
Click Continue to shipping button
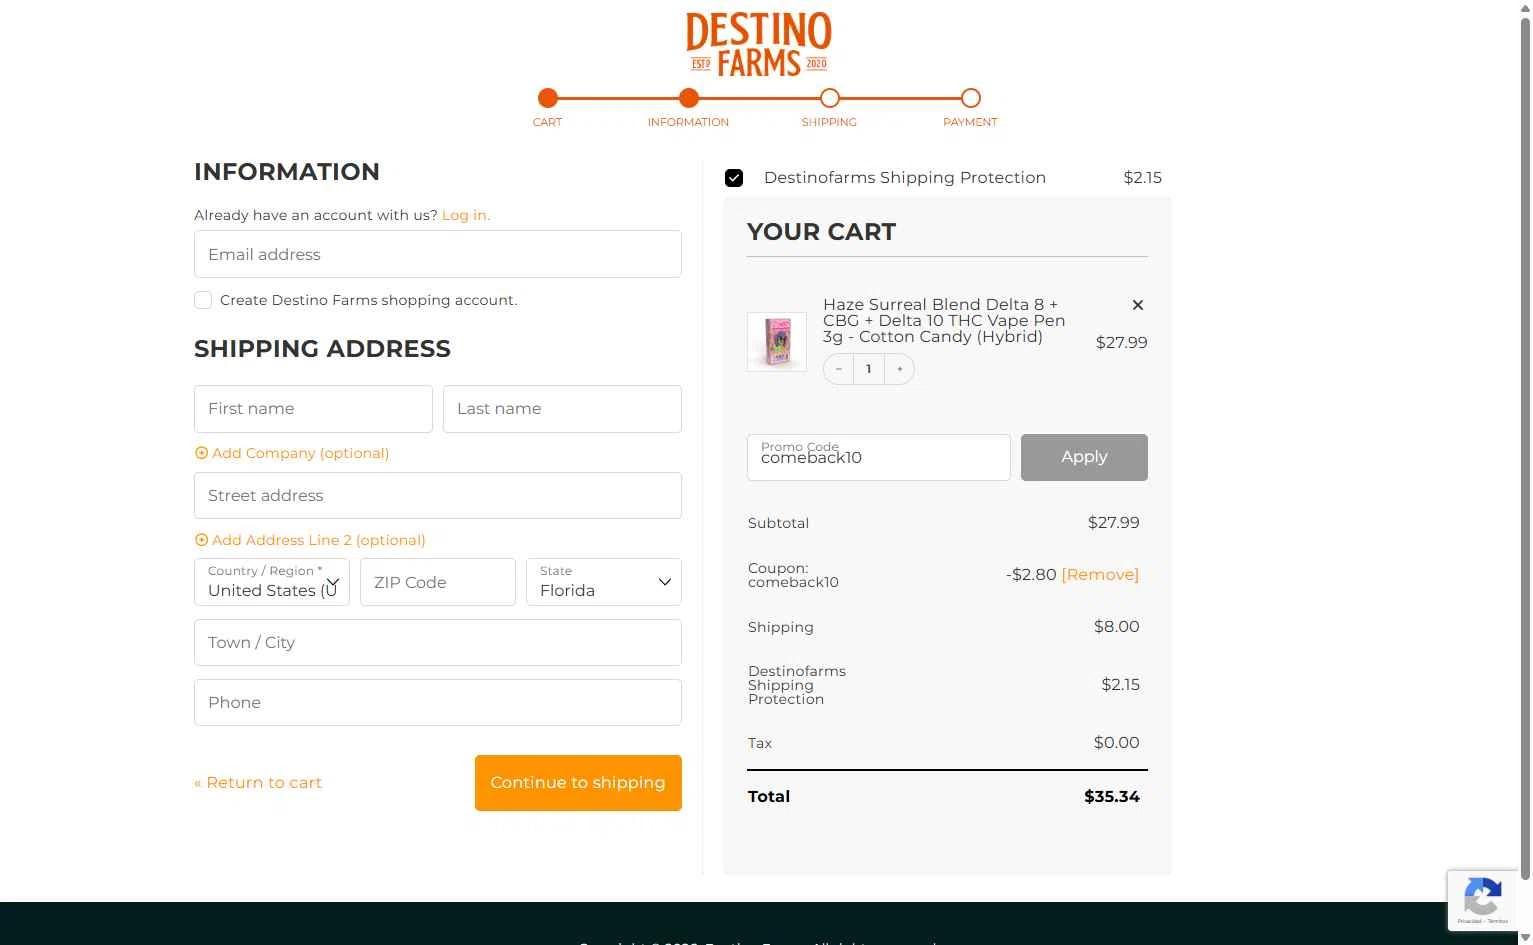(578, 783)
